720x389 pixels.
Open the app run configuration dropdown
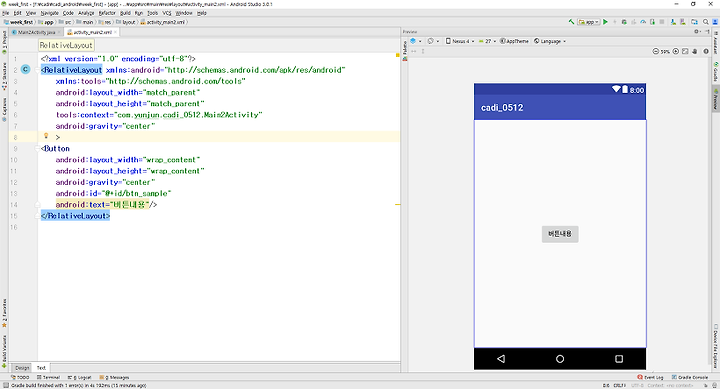[x=589, y=22]
